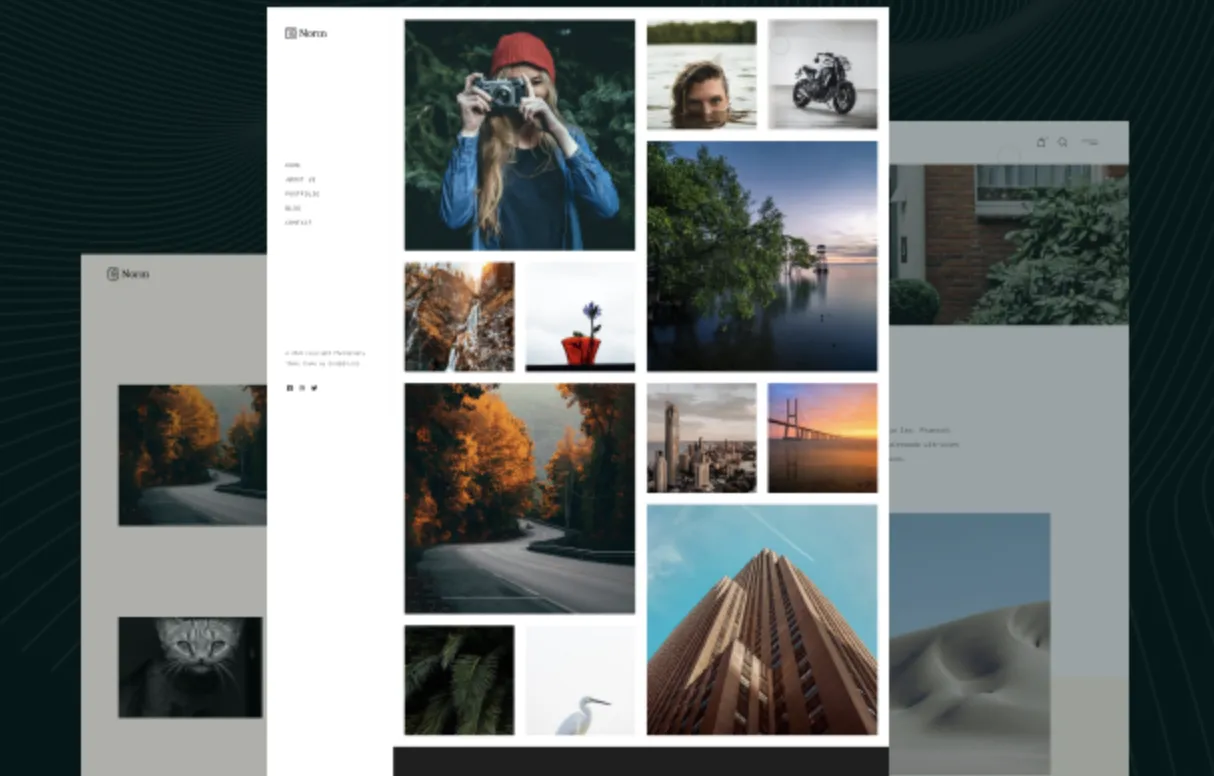
Task: Select the red flower pot photo
Action: coord(580,317)
